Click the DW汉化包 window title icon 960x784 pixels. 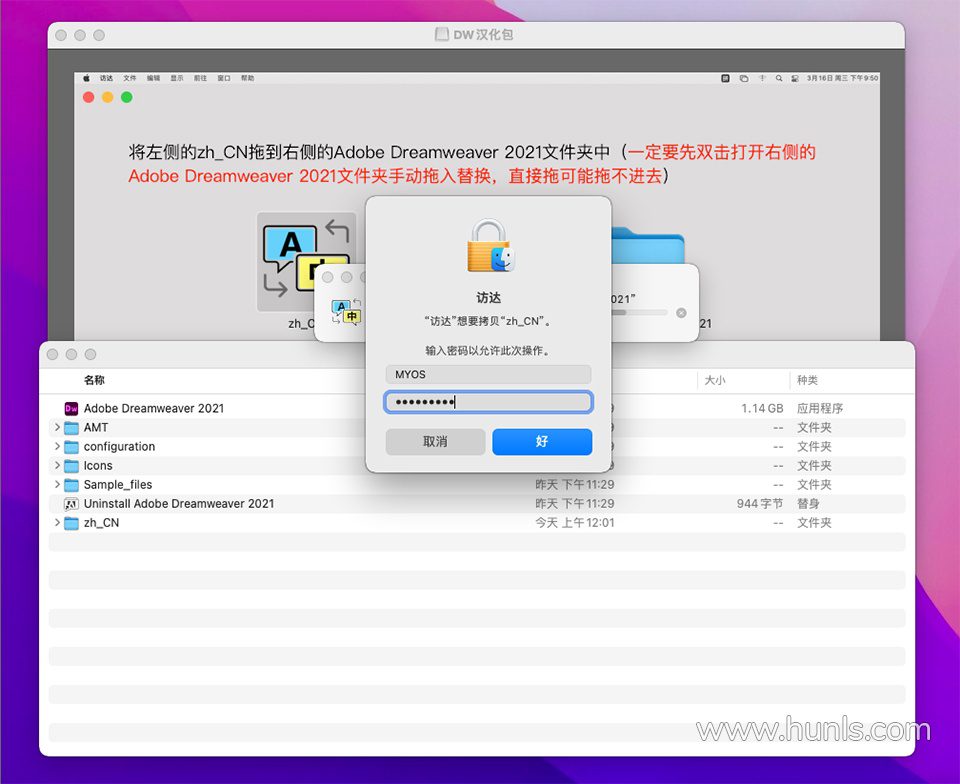441,34
